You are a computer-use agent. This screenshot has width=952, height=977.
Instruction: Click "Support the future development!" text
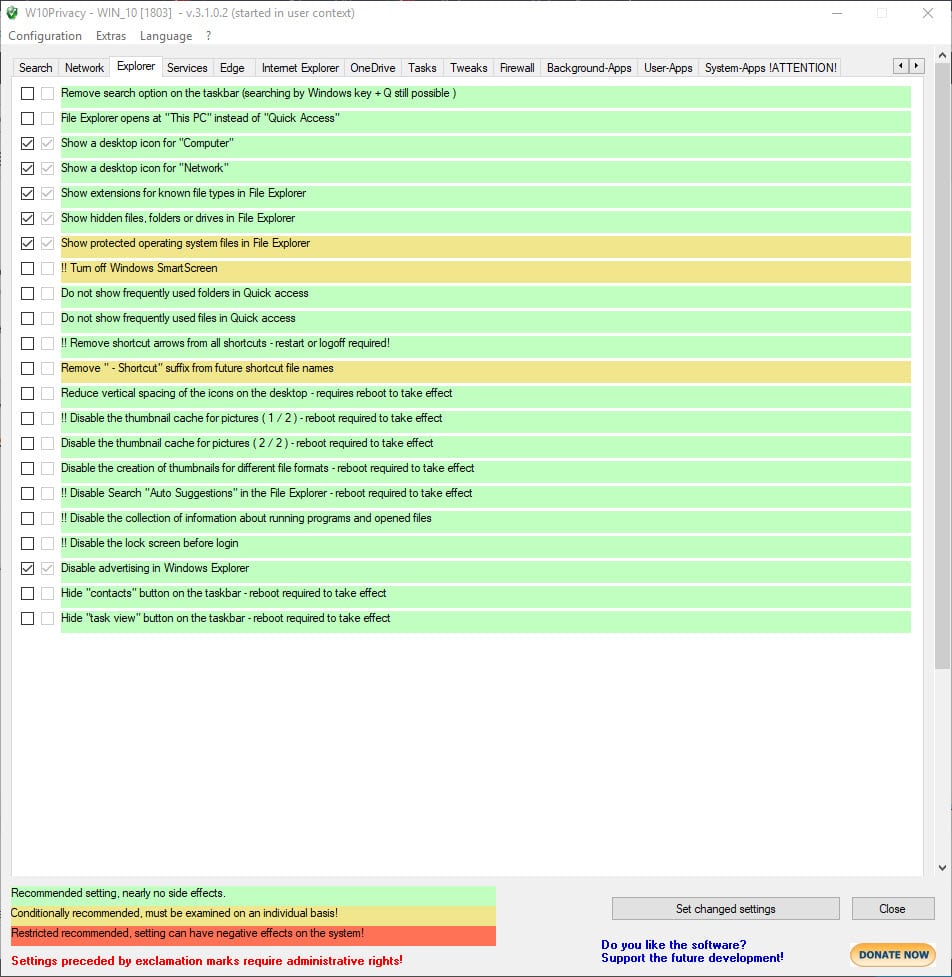click(692, 958)
